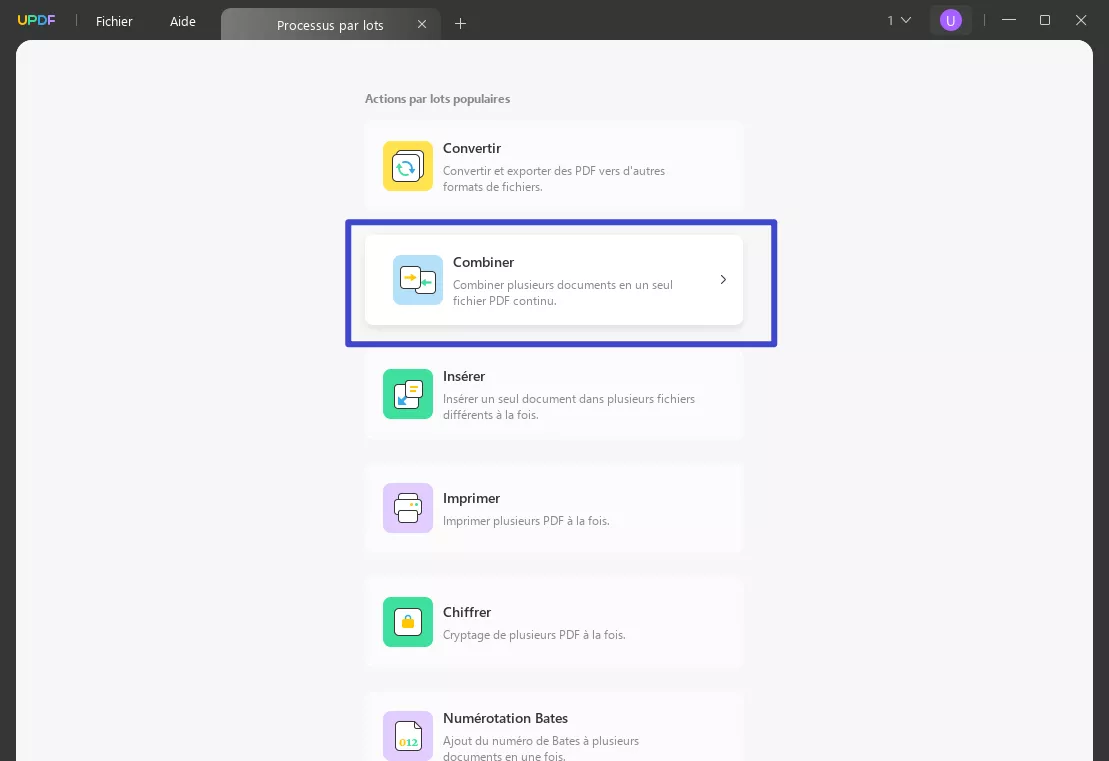Choose the Imprimer printer icon
This screenshot has height=761, width=1109.
point(407,508)
